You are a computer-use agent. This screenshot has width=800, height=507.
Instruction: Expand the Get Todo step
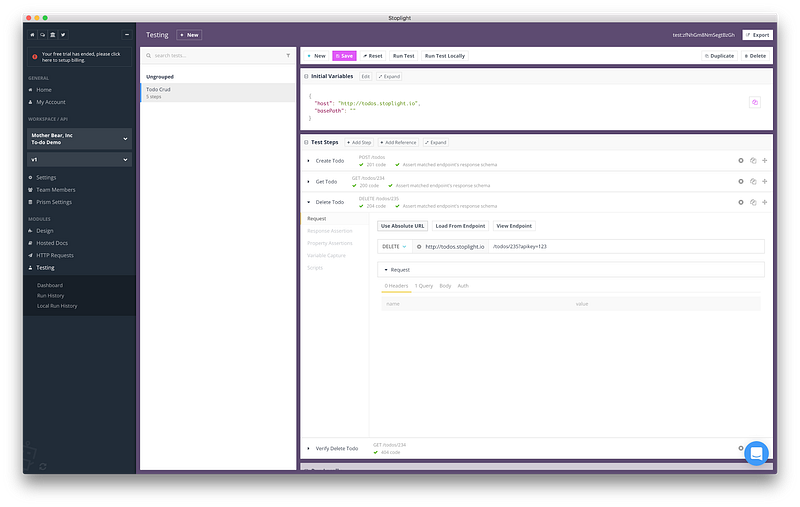(308, 182)
